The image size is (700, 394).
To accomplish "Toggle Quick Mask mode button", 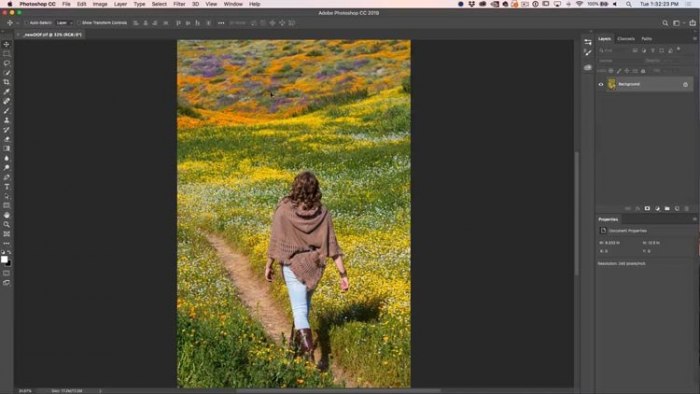I will 6,273.
